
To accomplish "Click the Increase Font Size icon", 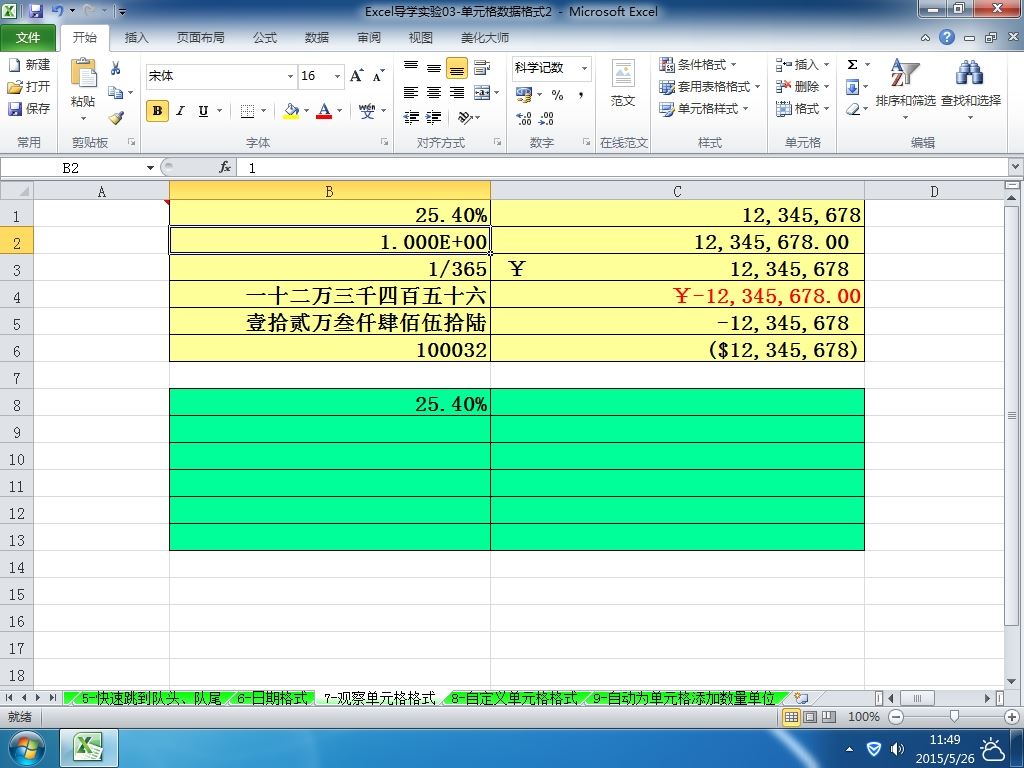I will (357, 76).
